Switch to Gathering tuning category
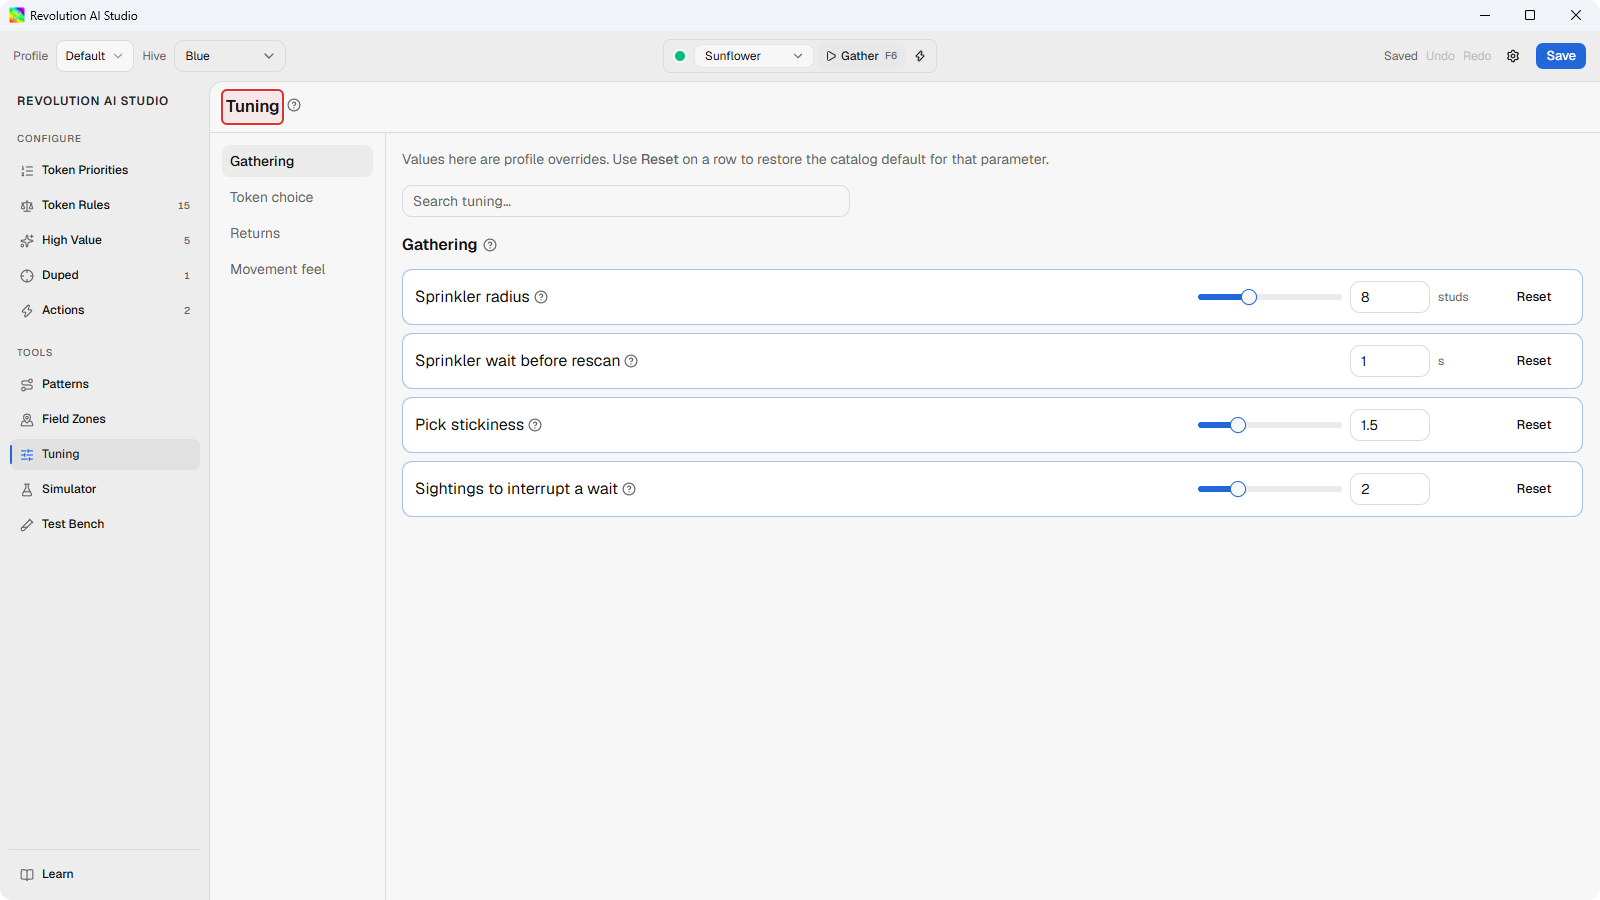Image resolution: width=1600 pixels, height=900 pixels. [297, 161]
